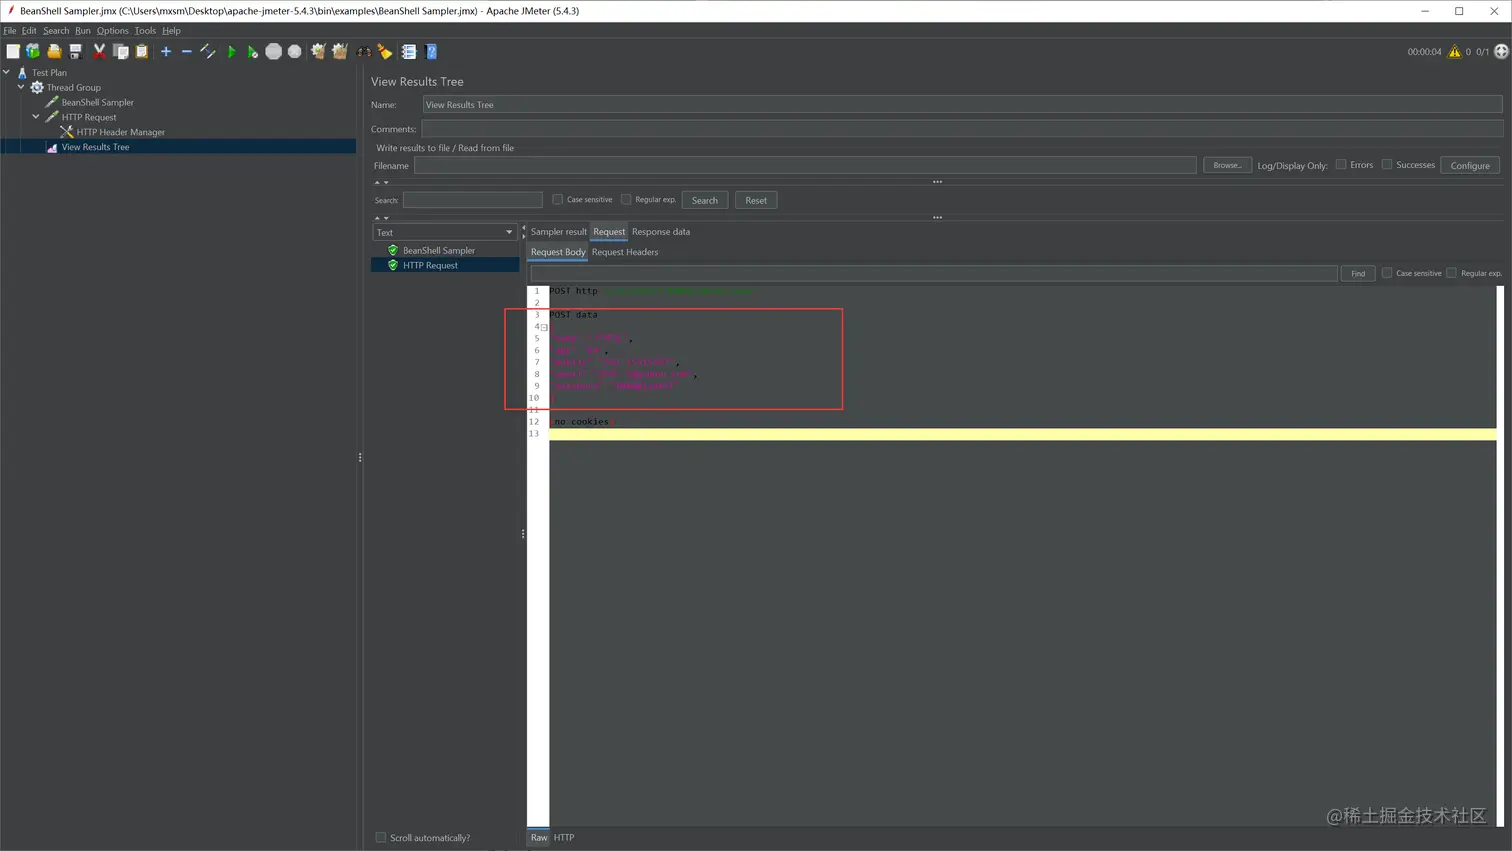Open the Options menu
1512x851 pixels.
point(113,31)
